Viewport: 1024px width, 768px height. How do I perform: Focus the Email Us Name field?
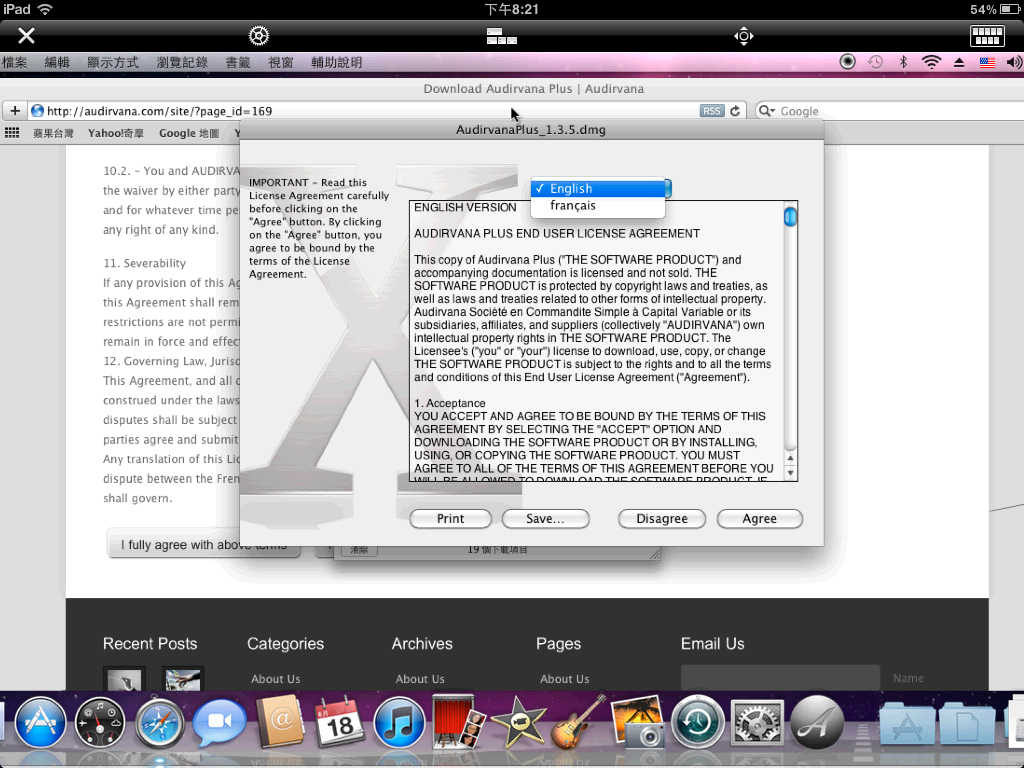tap(780, 678)
